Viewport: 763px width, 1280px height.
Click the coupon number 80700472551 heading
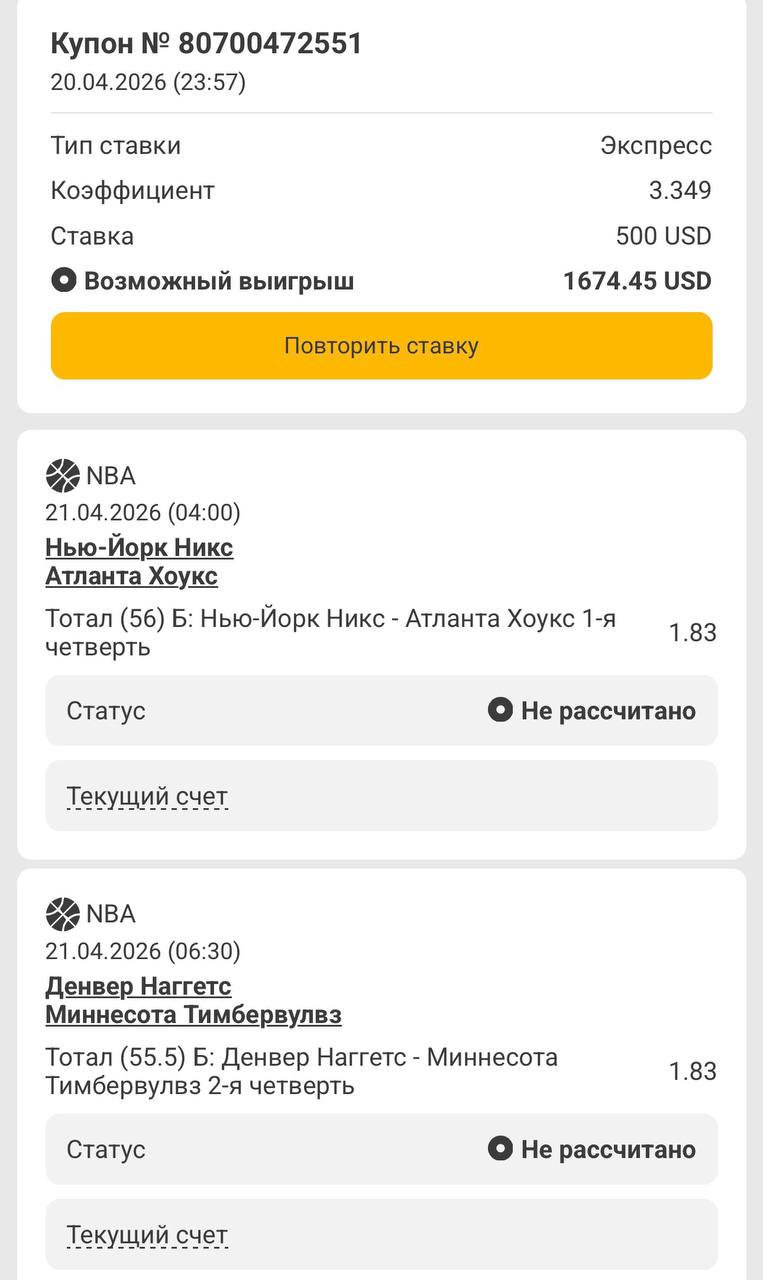206,44
